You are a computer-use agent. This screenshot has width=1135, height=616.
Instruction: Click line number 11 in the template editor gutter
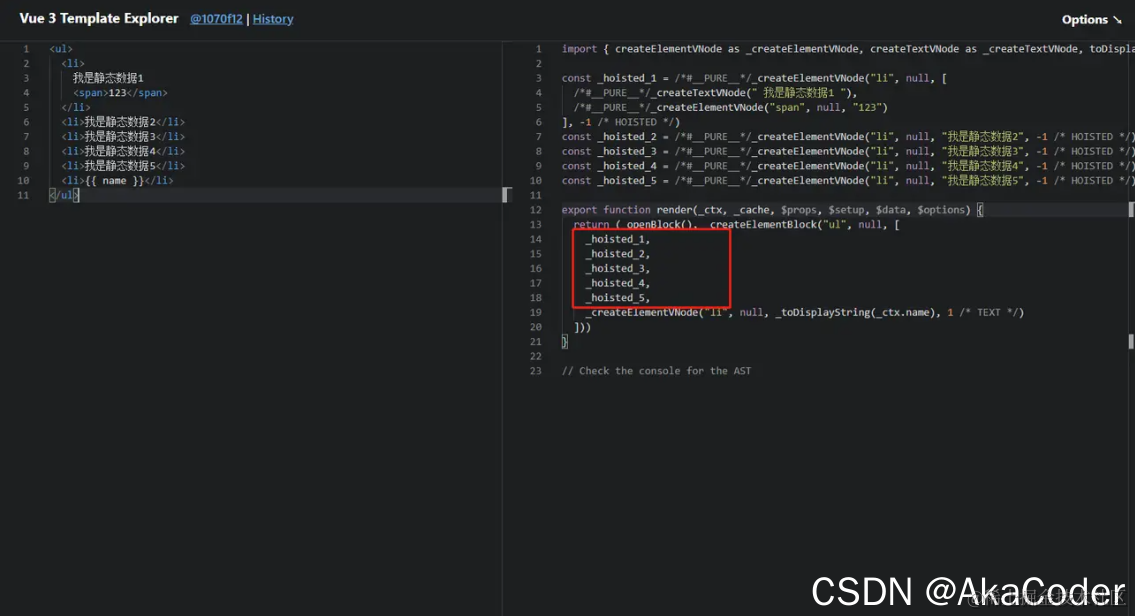point(23,195)
